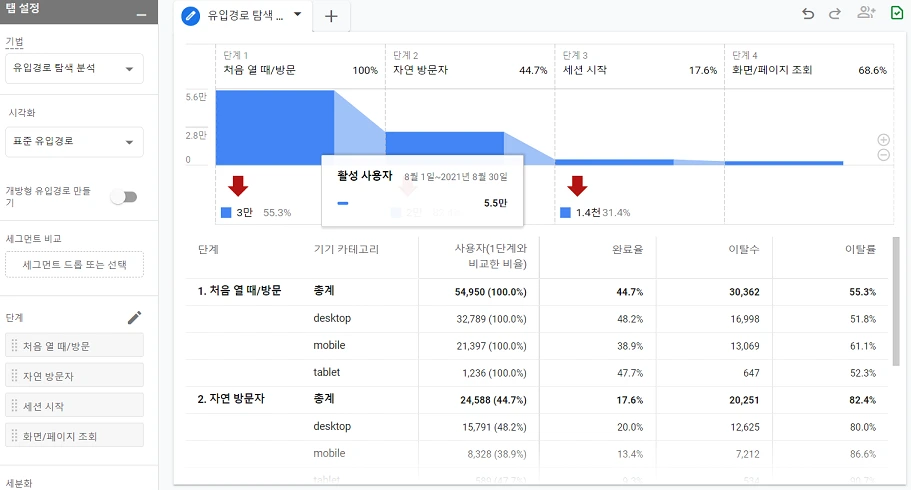Redo the last change
Image resolution: width=911 pixels, height=490 pixels.
(835, 13)
